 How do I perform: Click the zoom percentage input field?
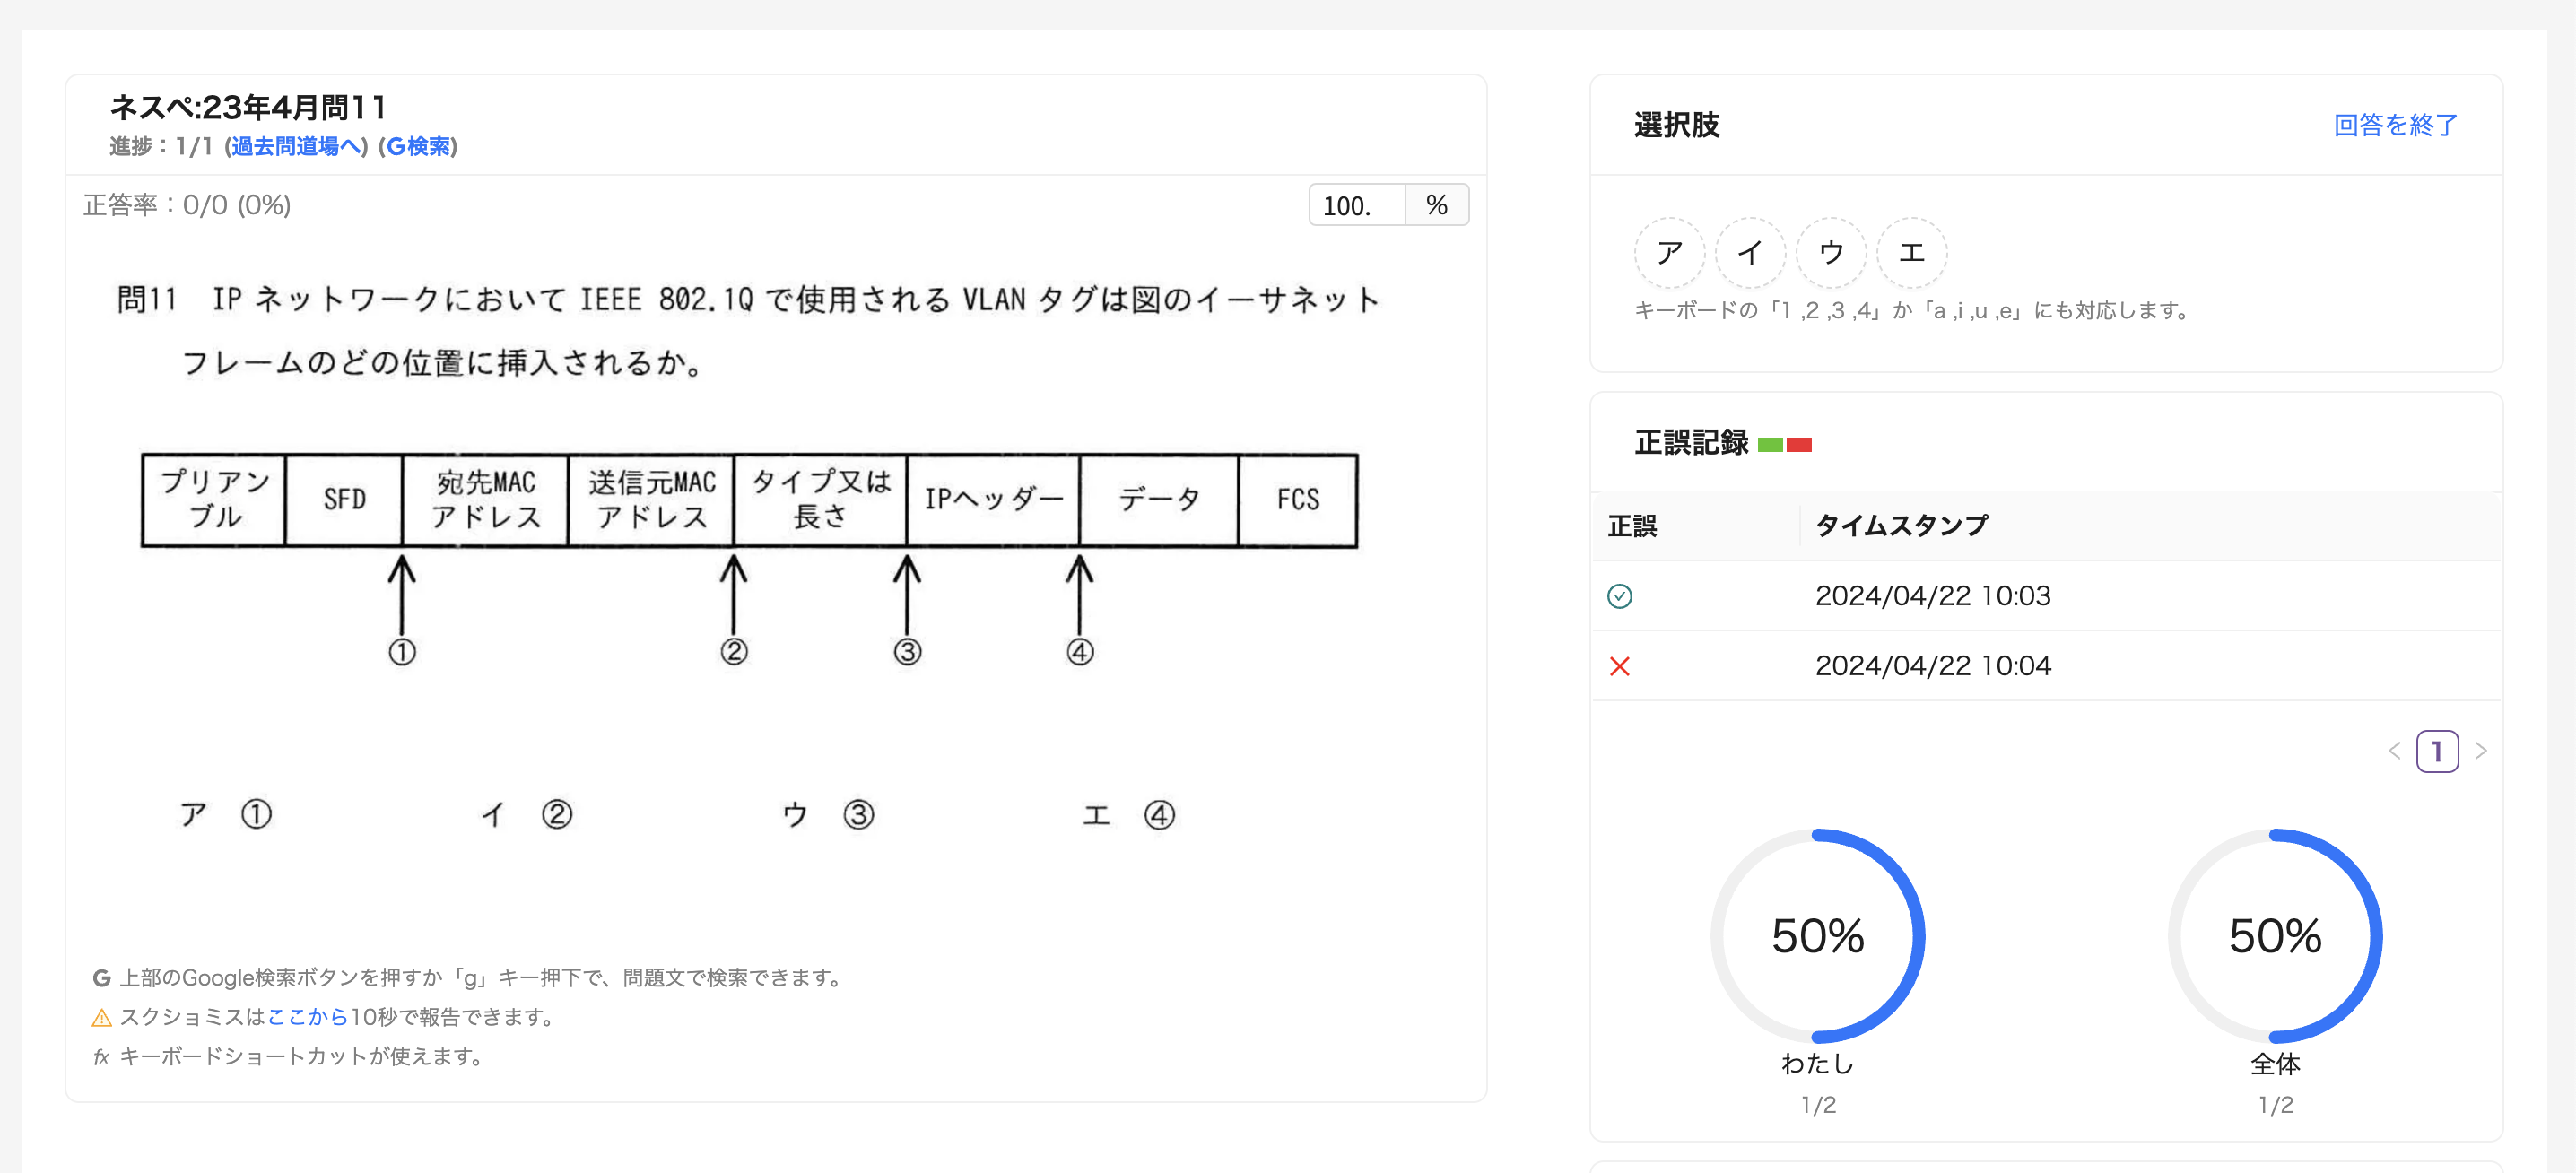point(1356,206)
